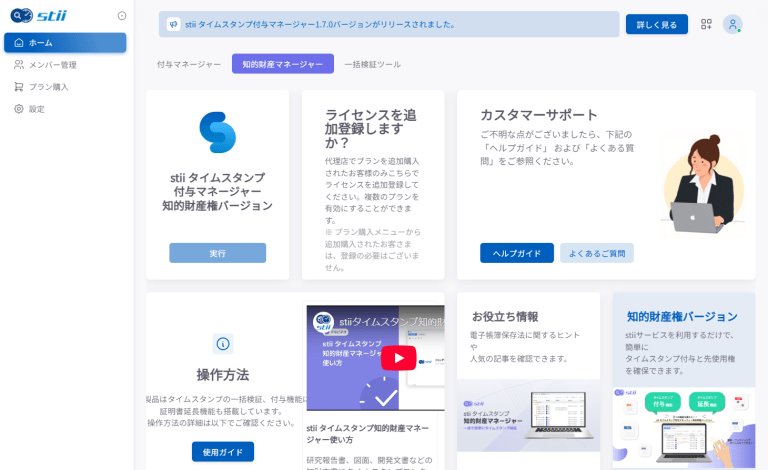Click the blue S app logo
The image size is (768, 470).
(x=217, y=132)
